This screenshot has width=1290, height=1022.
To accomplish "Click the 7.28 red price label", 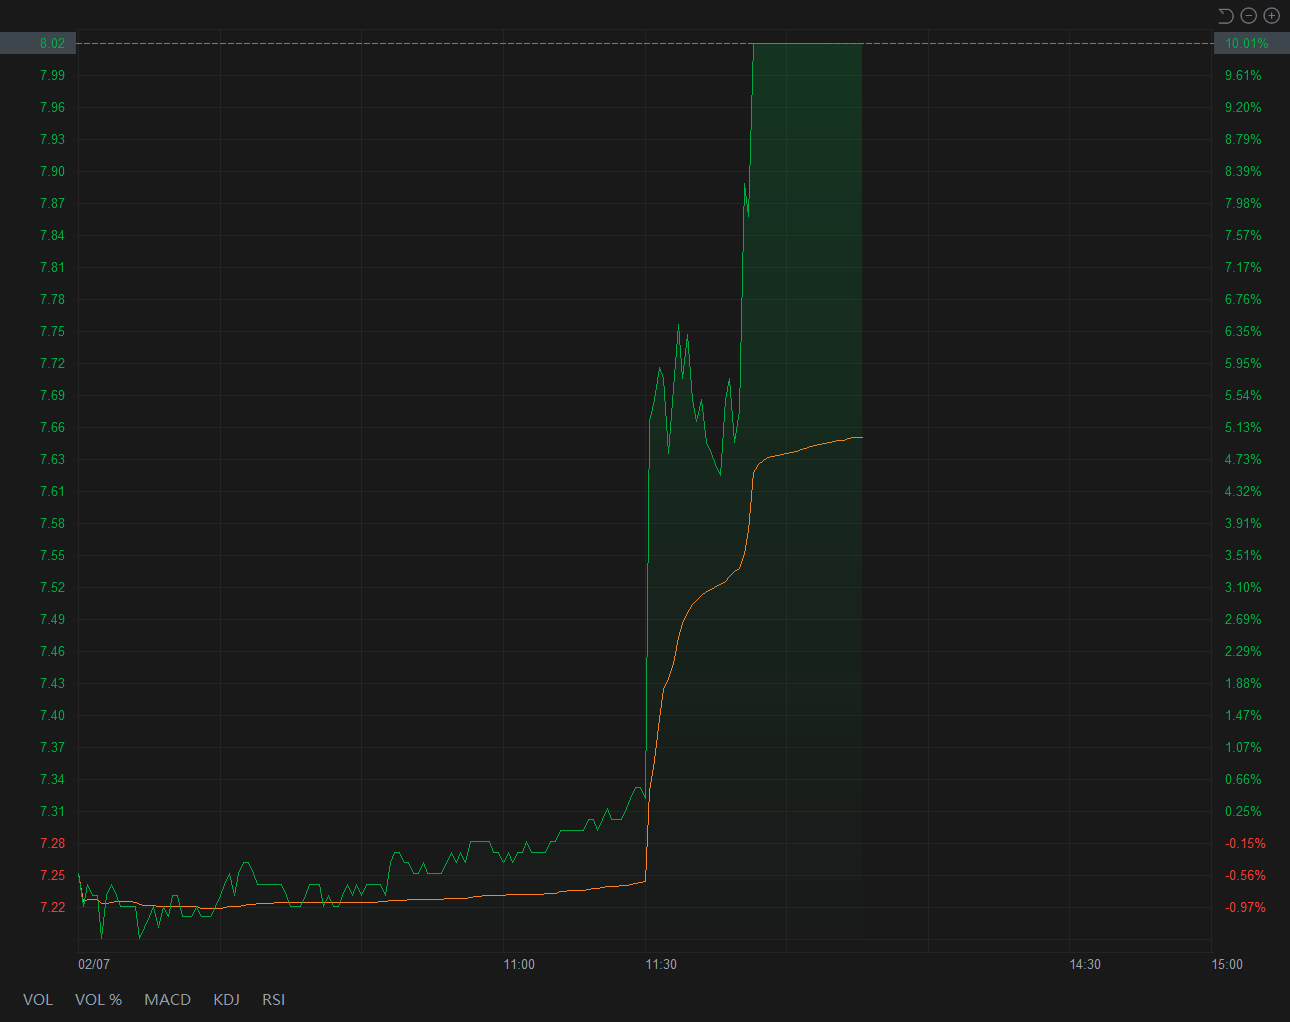I will tap(52, 843).
